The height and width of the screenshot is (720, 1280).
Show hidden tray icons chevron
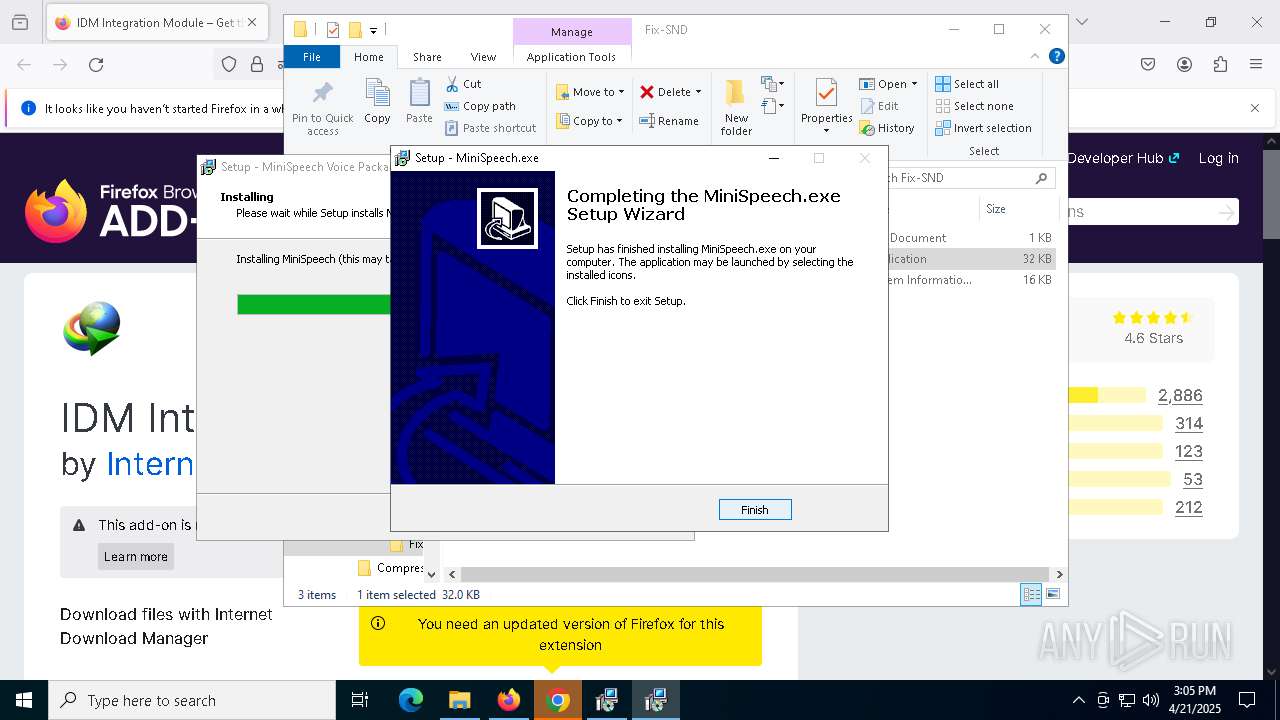[x=1078, y=700]
